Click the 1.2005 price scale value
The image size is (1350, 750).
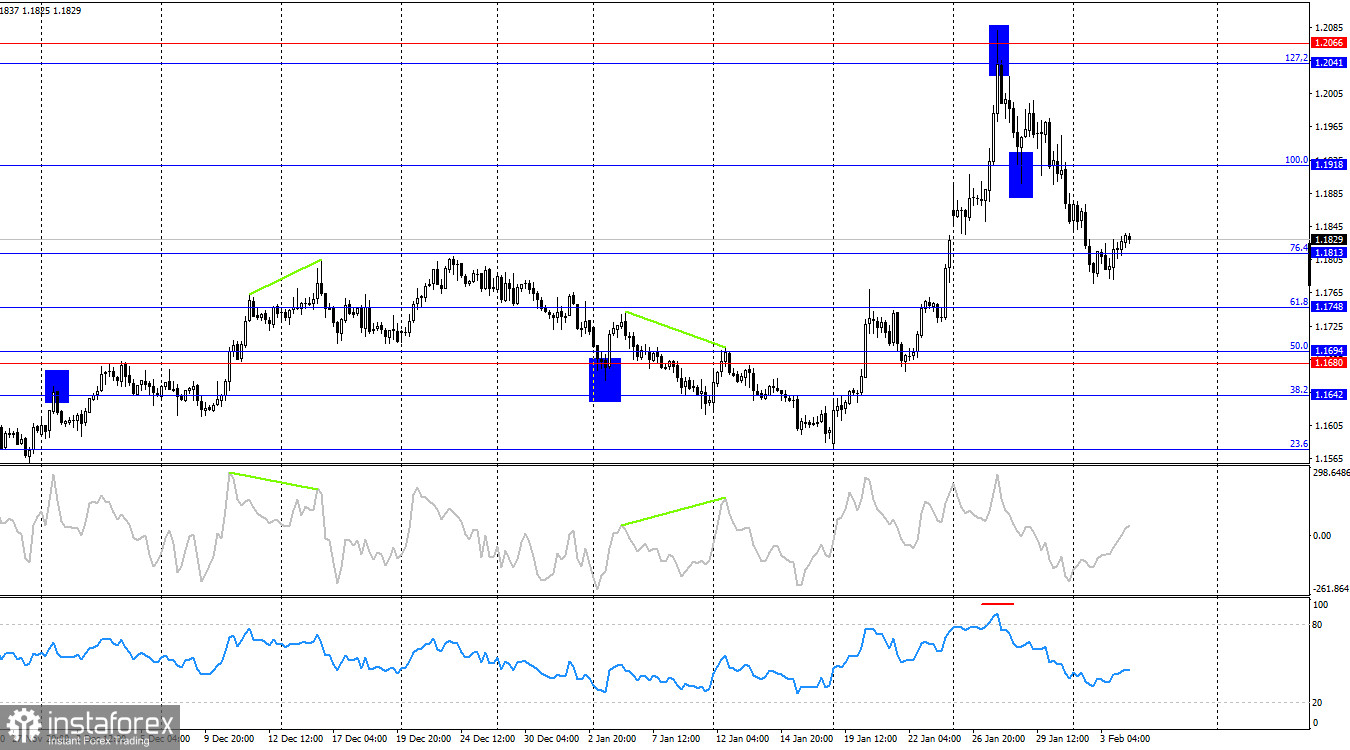1329,94
